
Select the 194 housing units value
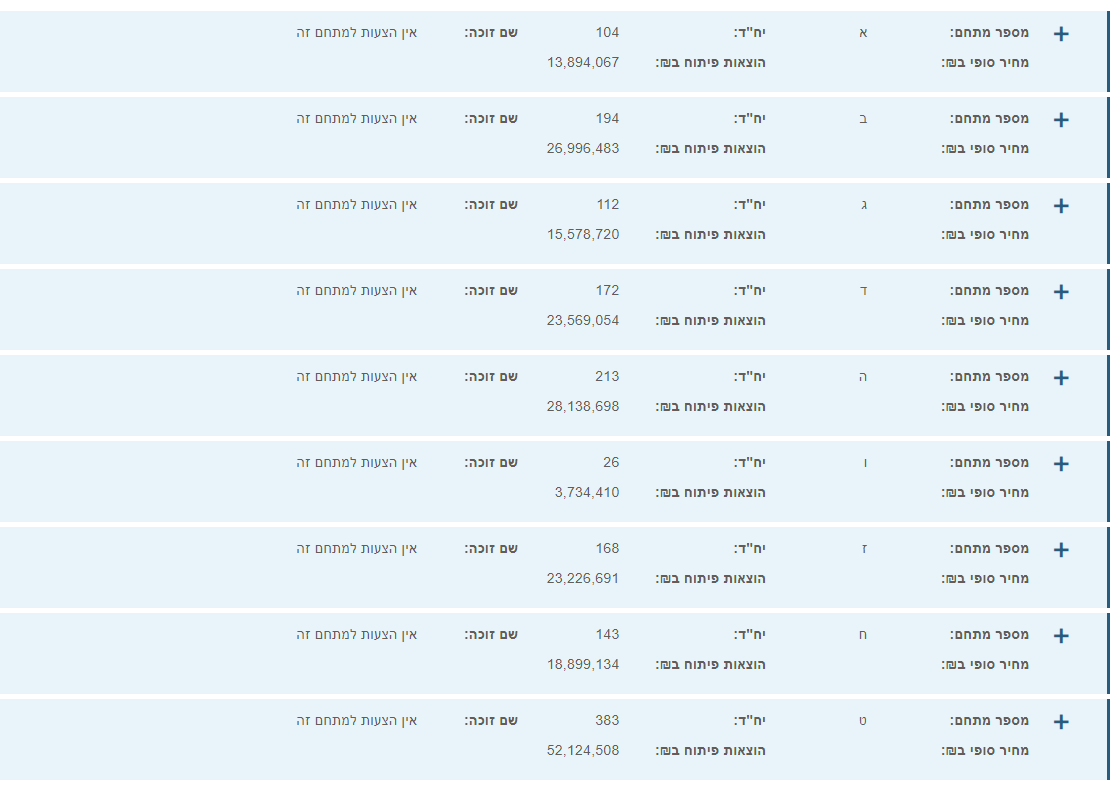pyautogui.click(x=607, y=118)
